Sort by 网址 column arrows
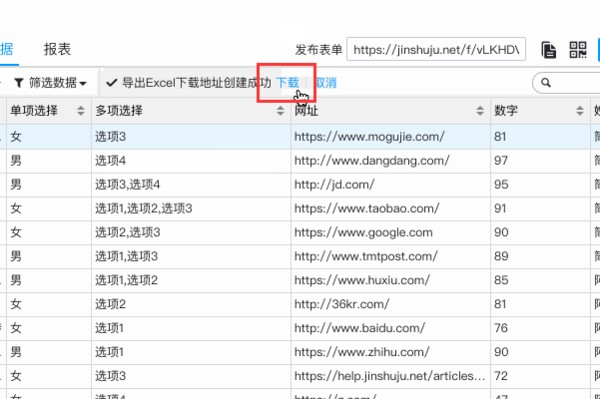Screen dimensions: 600x399 point(480,111)
